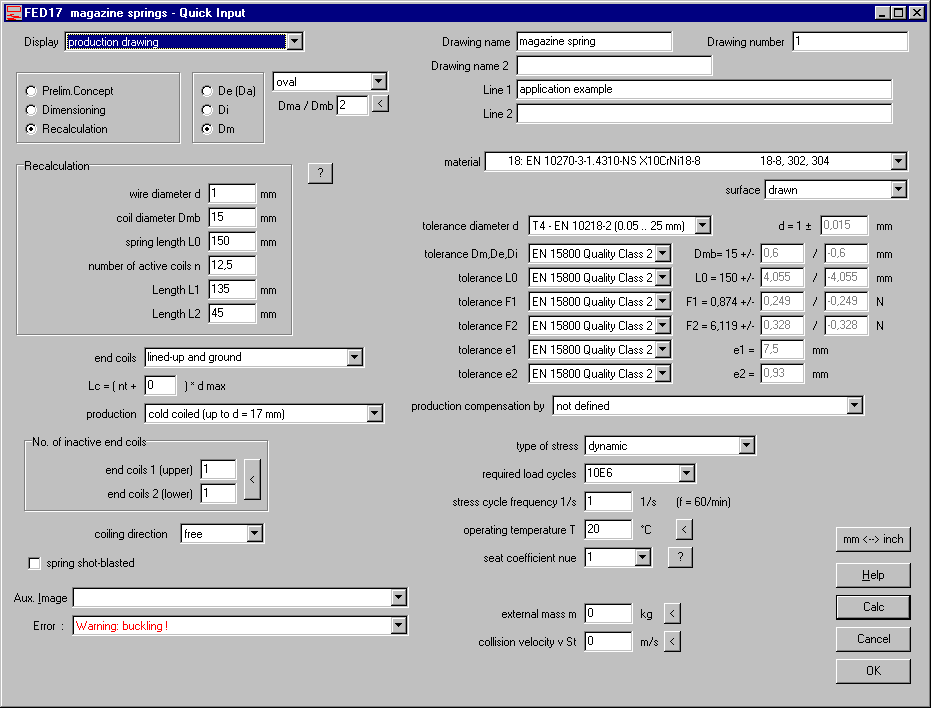Viewport: 931px width, 708px height.
Task: Select the Prelim.Concept radio button
Action: 32,91
